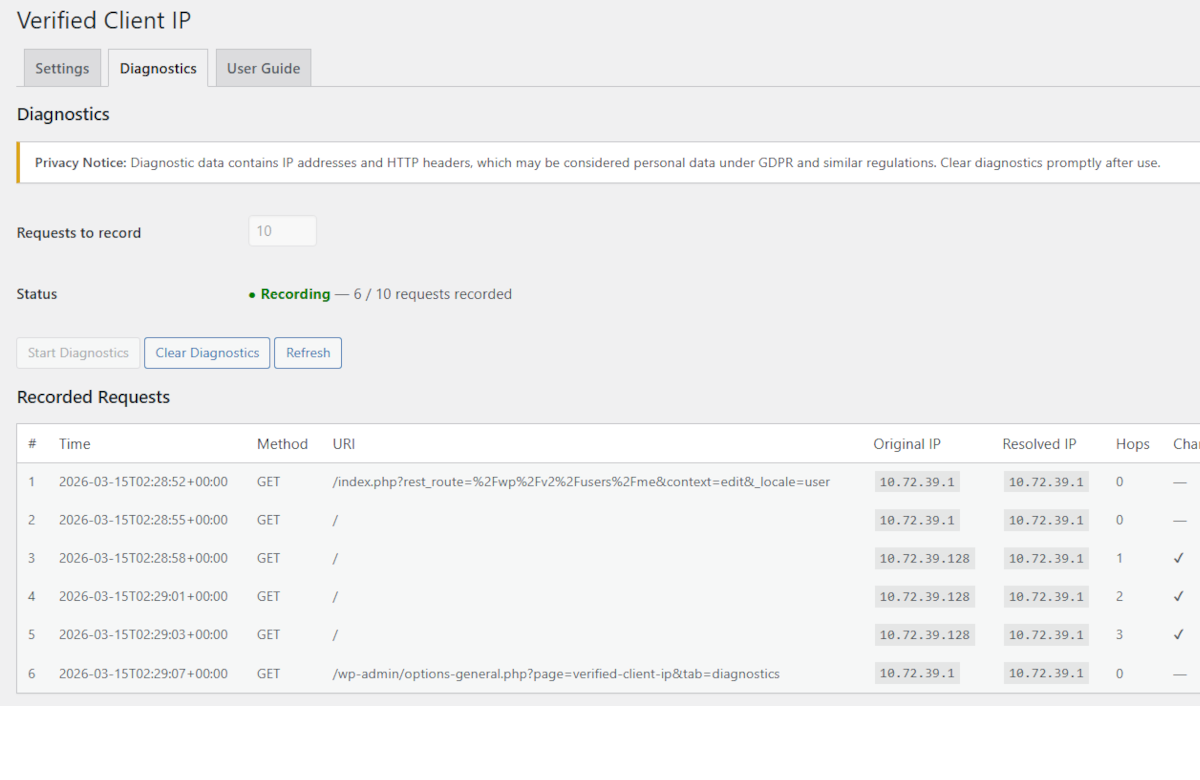Click the Time column header

click(x=76, y=443)
